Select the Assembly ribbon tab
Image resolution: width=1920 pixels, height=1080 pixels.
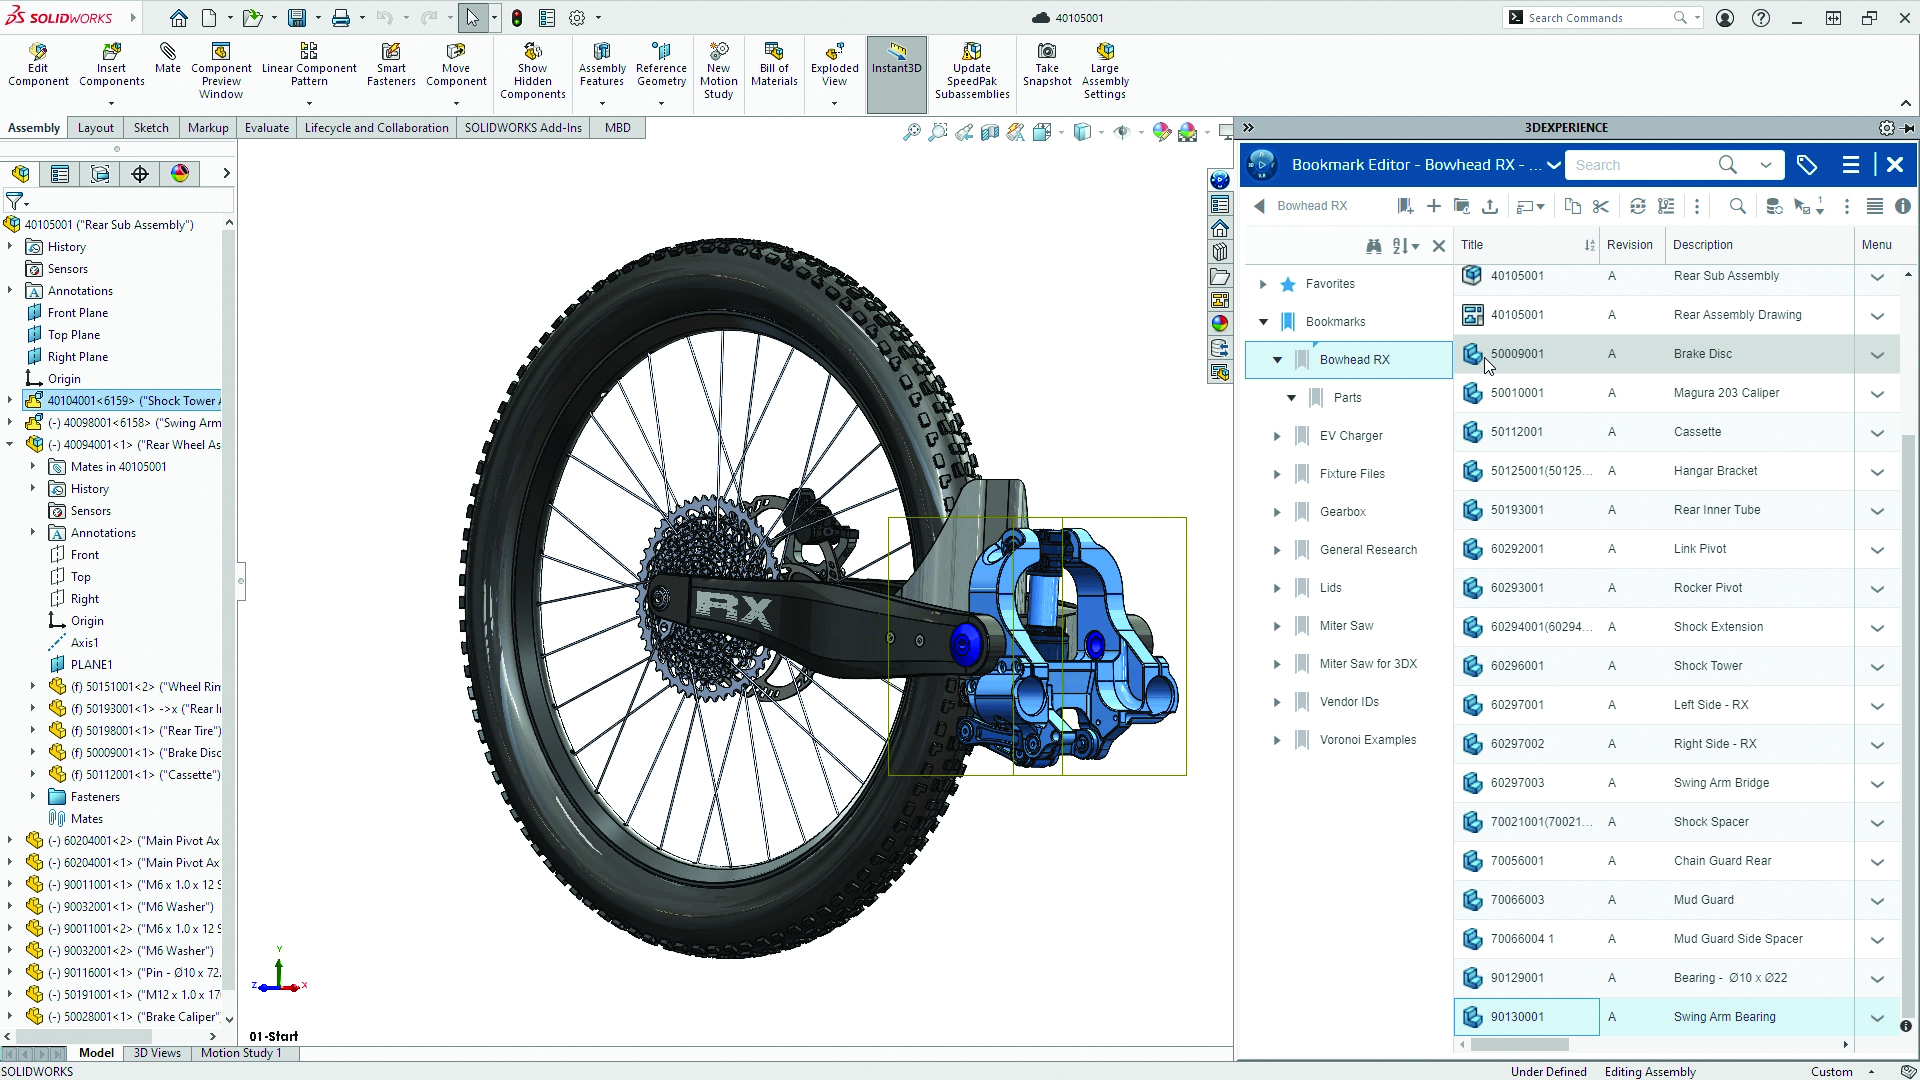pyautogui.click(x=33, y=127)
